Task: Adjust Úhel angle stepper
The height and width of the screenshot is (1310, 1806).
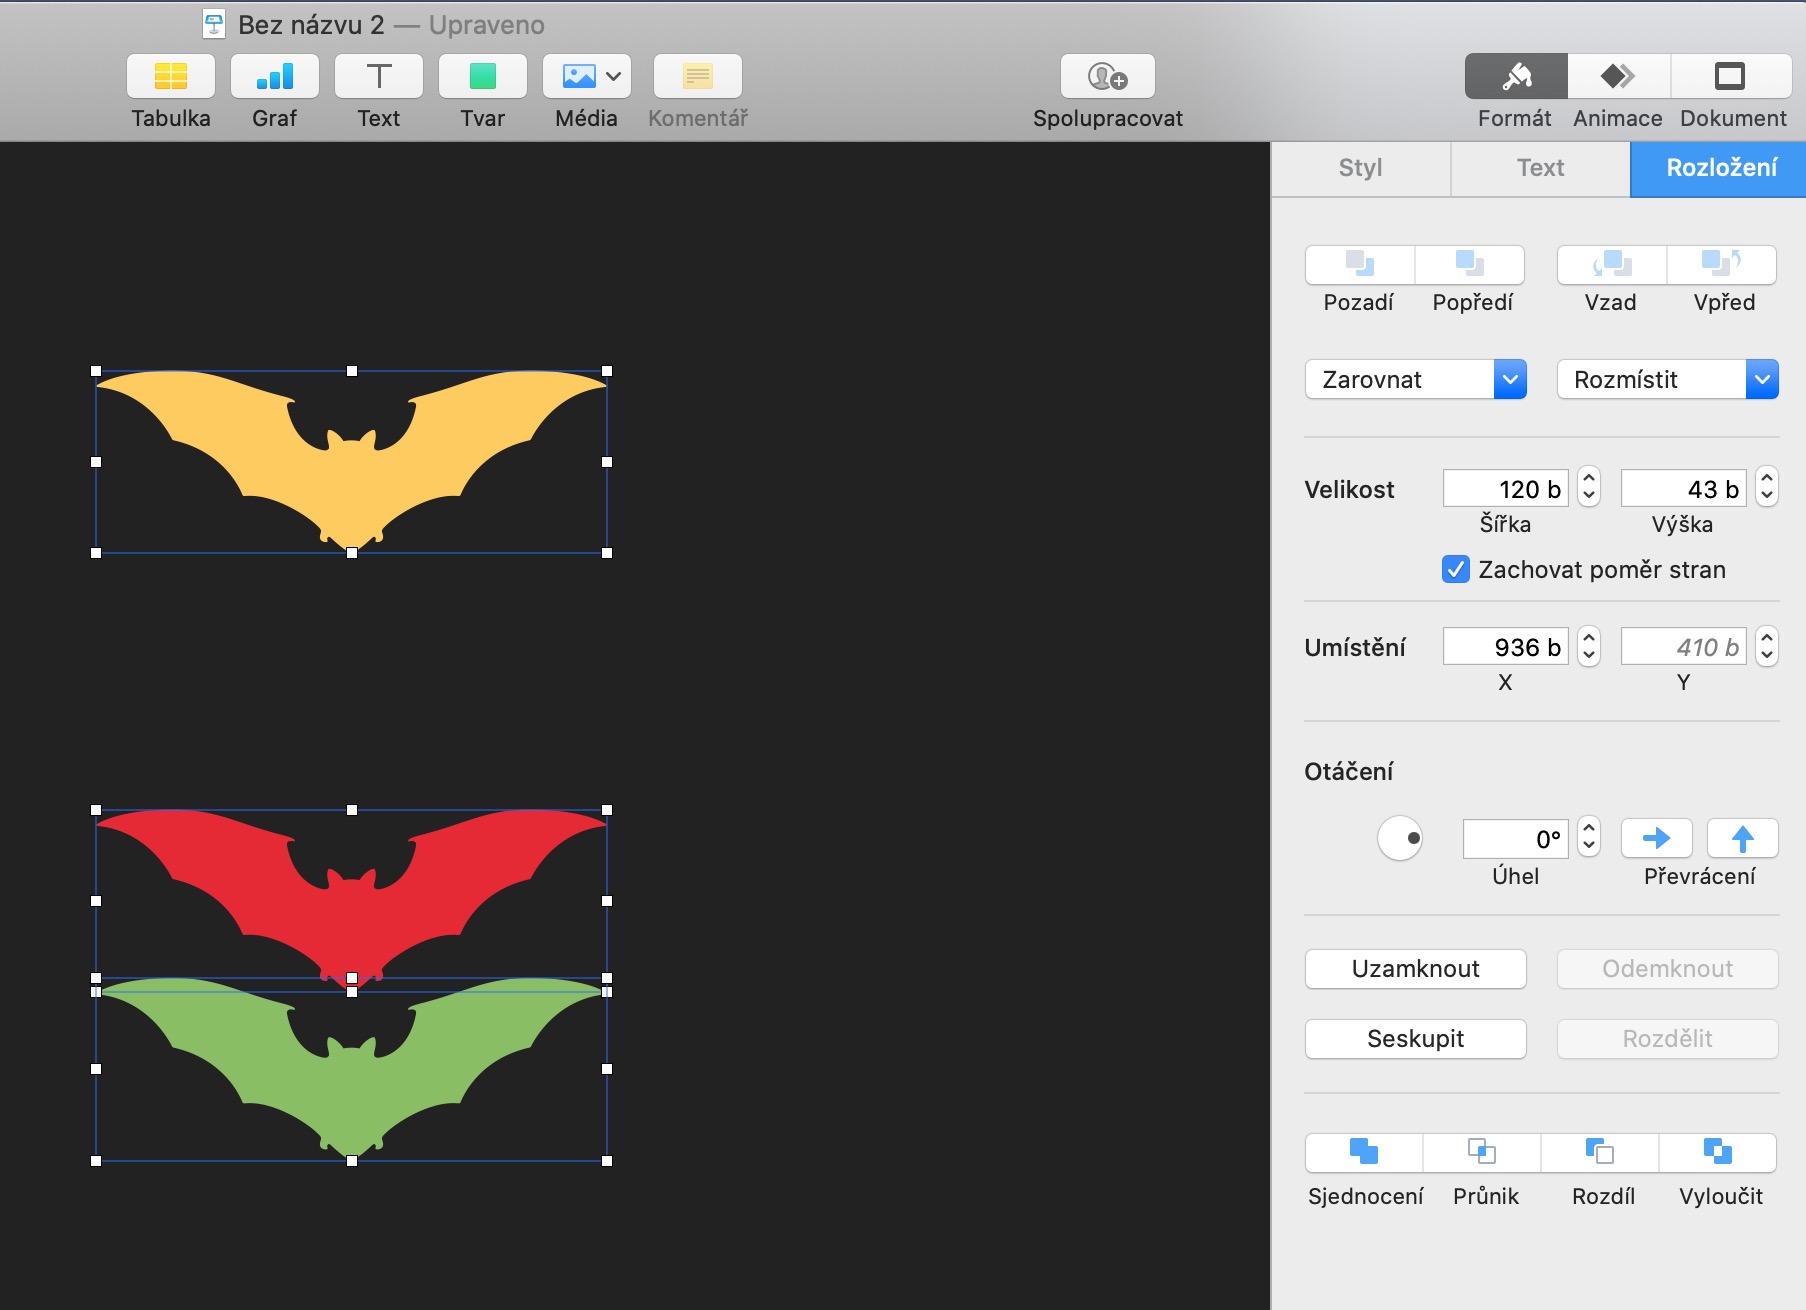Action: 1589,838
